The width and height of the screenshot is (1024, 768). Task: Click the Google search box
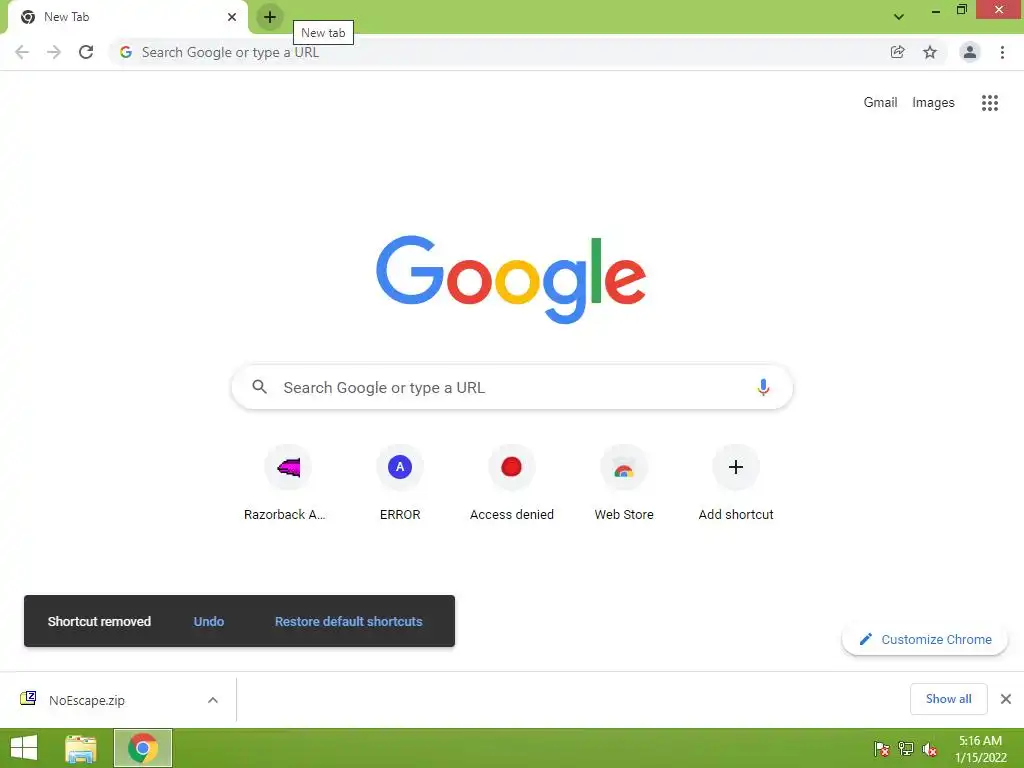[x=512, y=387]
